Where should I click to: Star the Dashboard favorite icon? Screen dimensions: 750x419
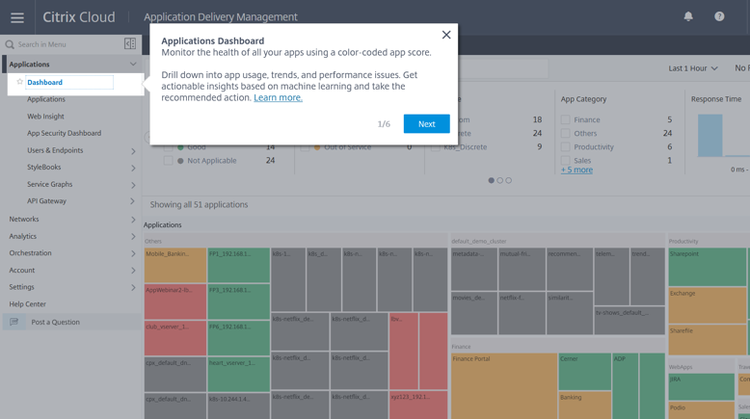click(x=20, y=82)
